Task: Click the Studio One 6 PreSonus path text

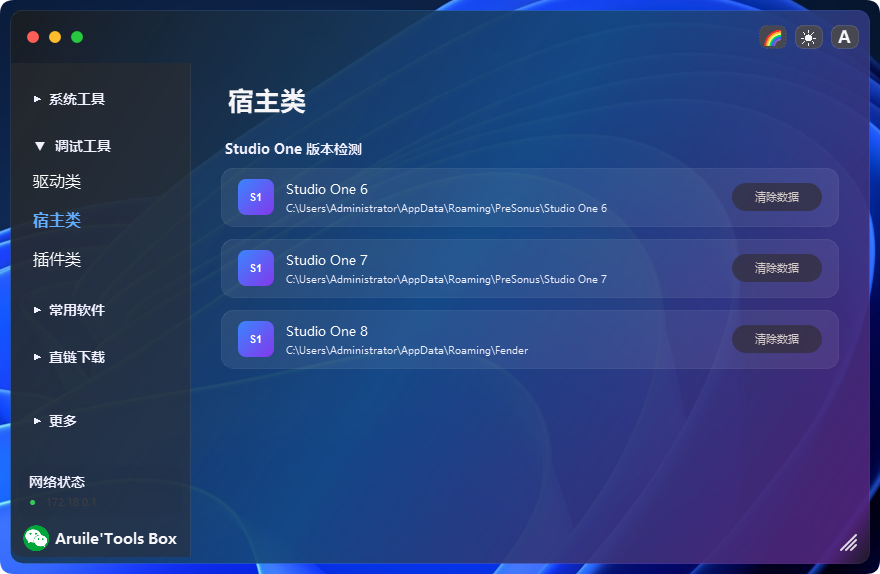Action: pyautogui.click(x=446, y=208)
